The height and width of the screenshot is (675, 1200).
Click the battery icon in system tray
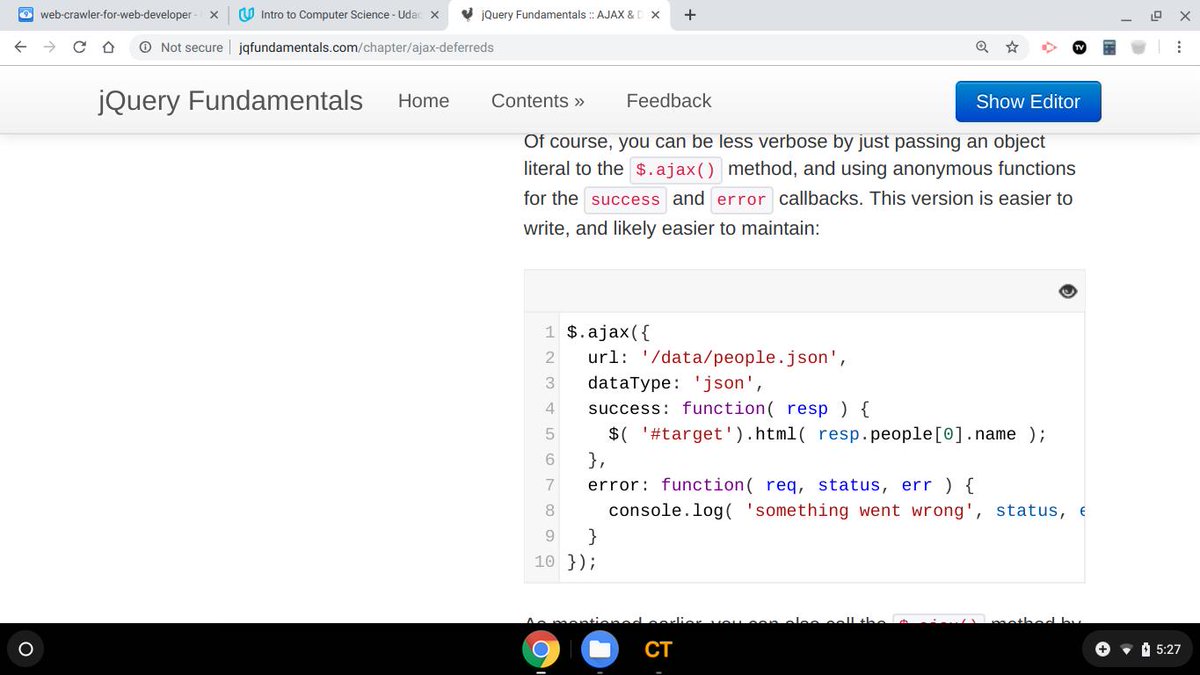coord(1145,650)
